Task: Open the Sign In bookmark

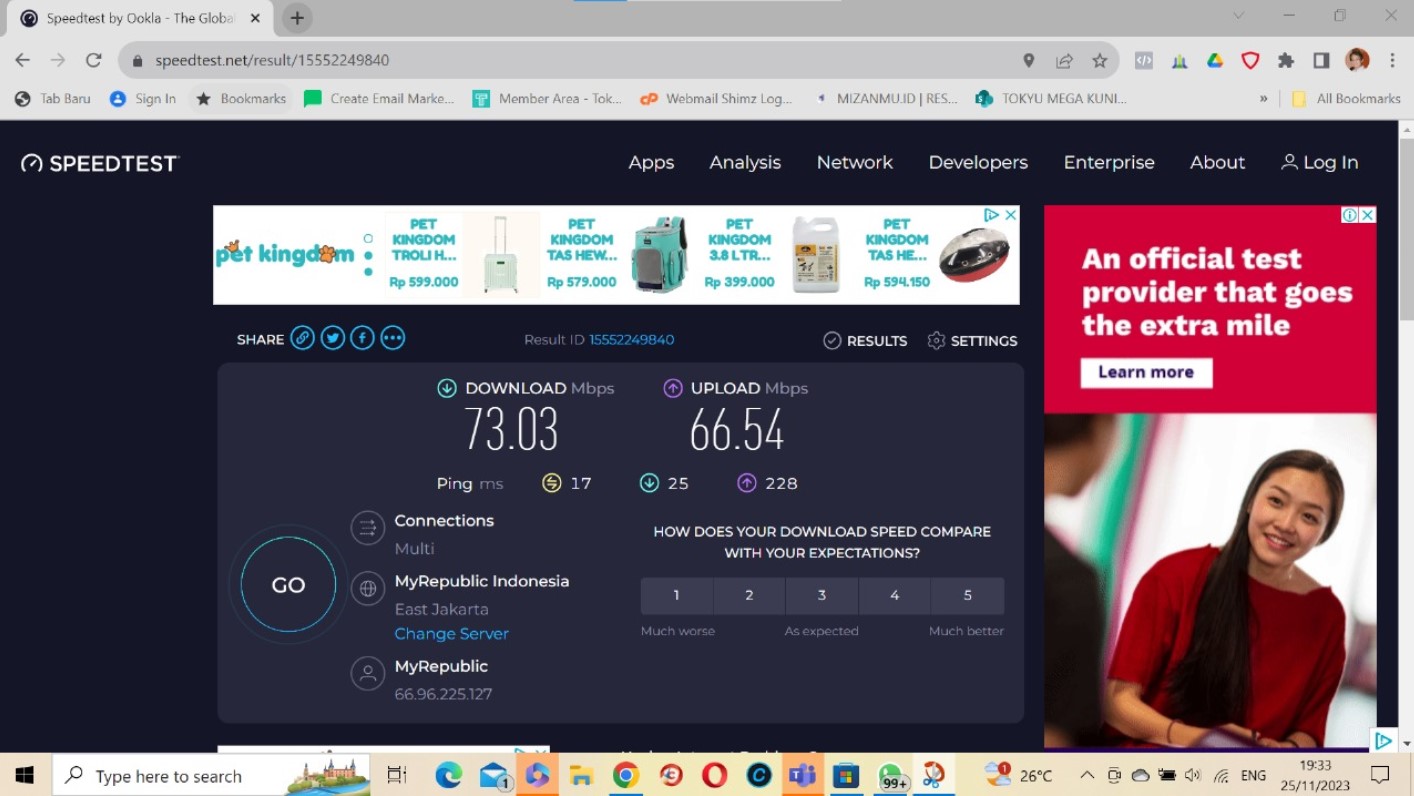Action: 143,98
